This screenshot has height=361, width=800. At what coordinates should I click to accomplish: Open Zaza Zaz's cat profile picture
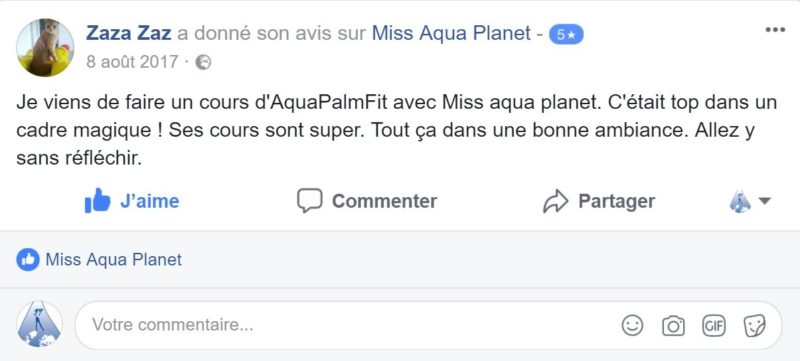click(45, 47)
